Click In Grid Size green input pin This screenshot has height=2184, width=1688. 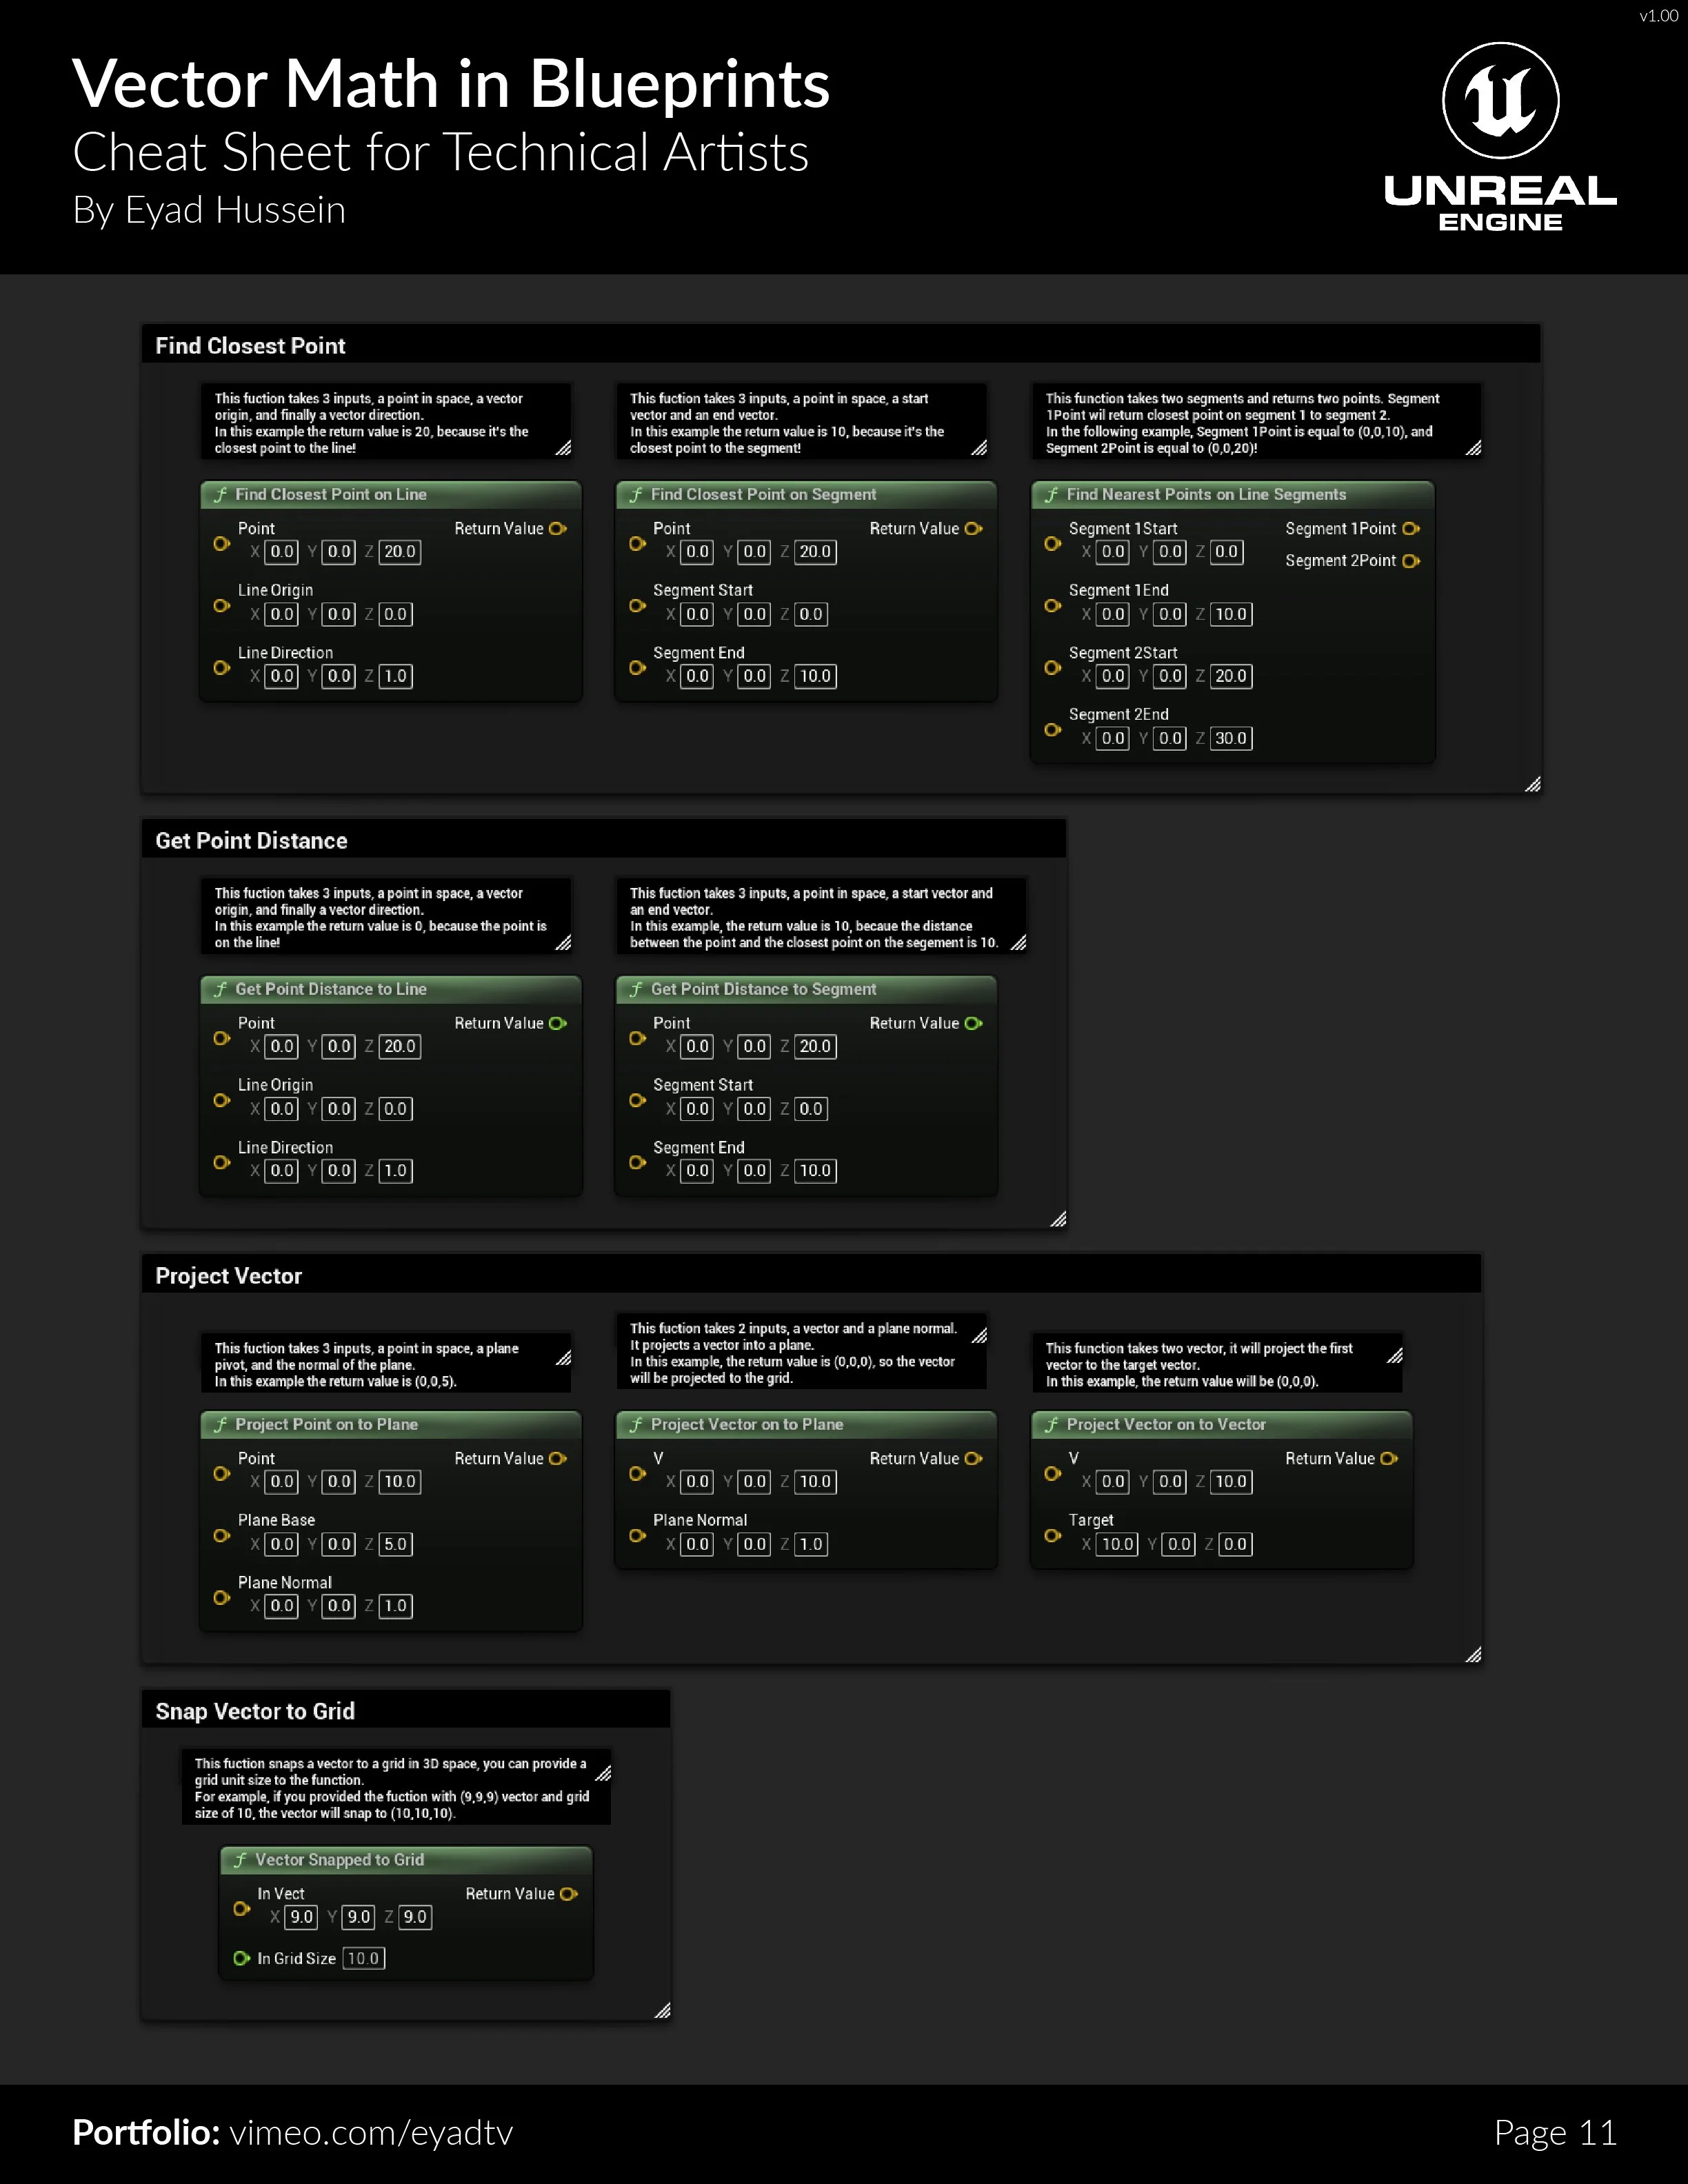click(x=241, y=1958)
